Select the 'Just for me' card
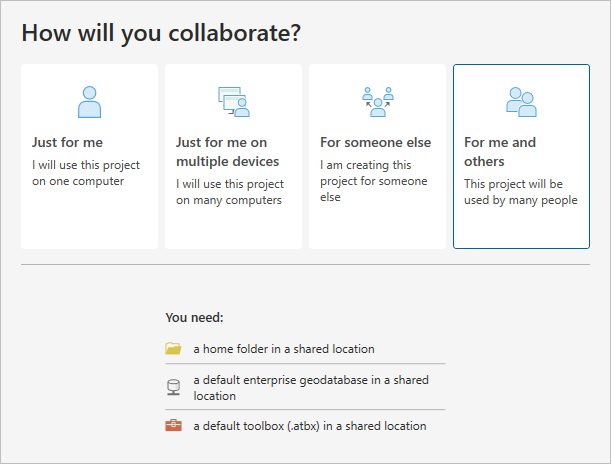The image size is (611, 464). pos(89,156)
